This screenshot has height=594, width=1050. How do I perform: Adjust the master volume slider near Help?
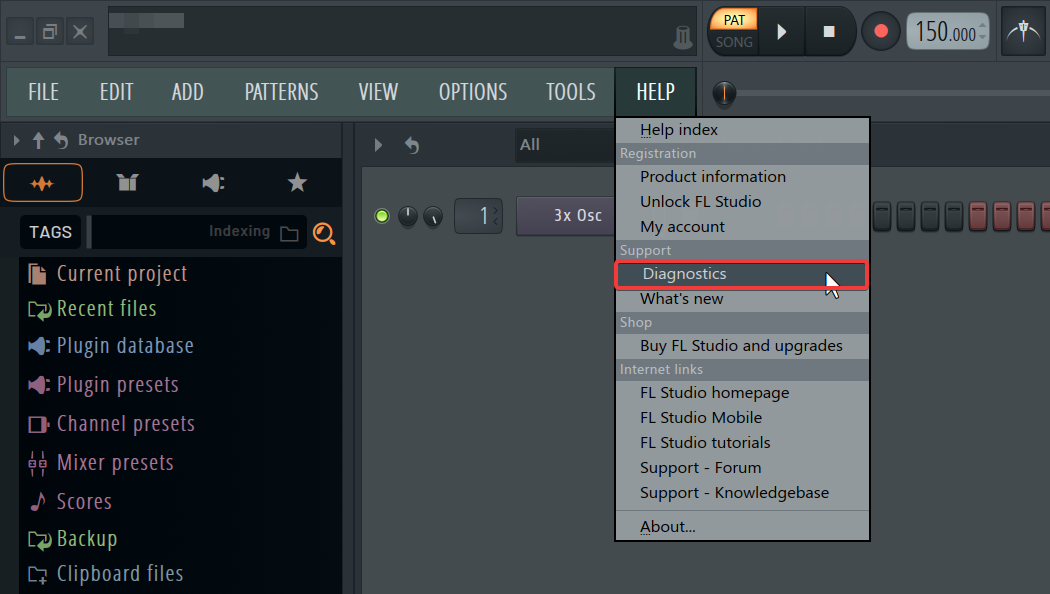724,94
